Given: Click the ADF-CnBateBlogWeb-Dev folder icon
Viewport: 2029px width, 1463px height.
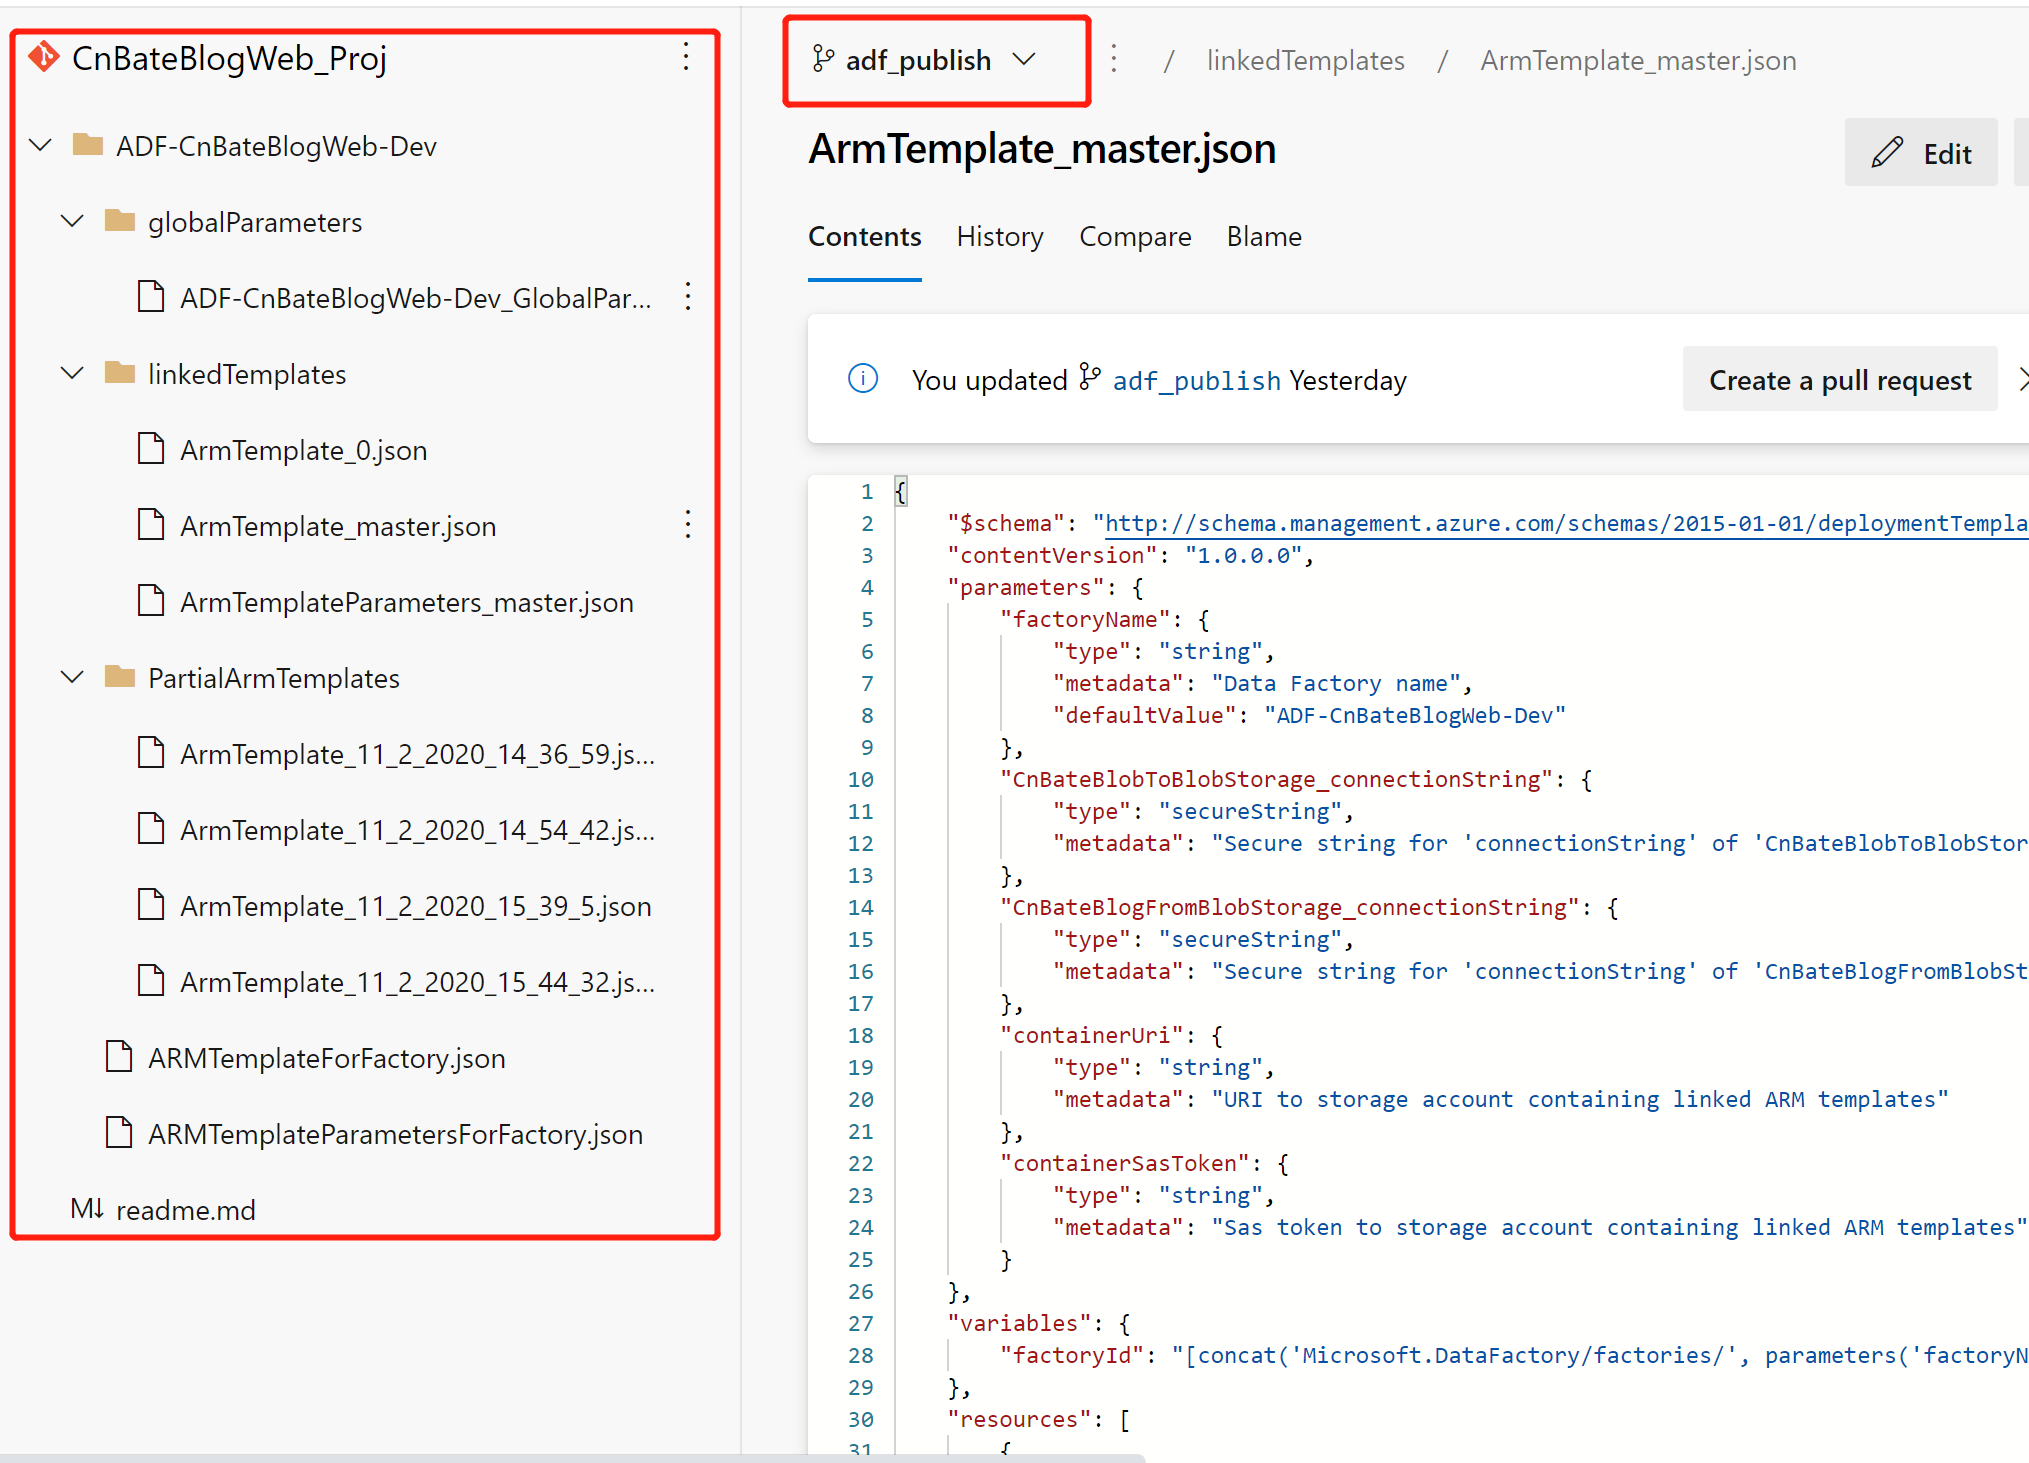Looking at the screenshot, I should tap(88, 145).
